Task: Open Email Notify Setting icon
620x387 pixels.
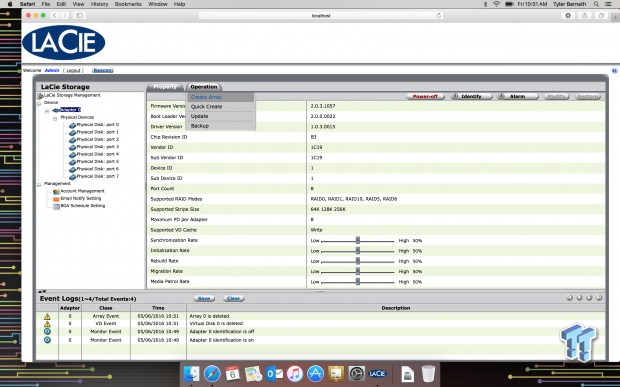Action: 56,199
